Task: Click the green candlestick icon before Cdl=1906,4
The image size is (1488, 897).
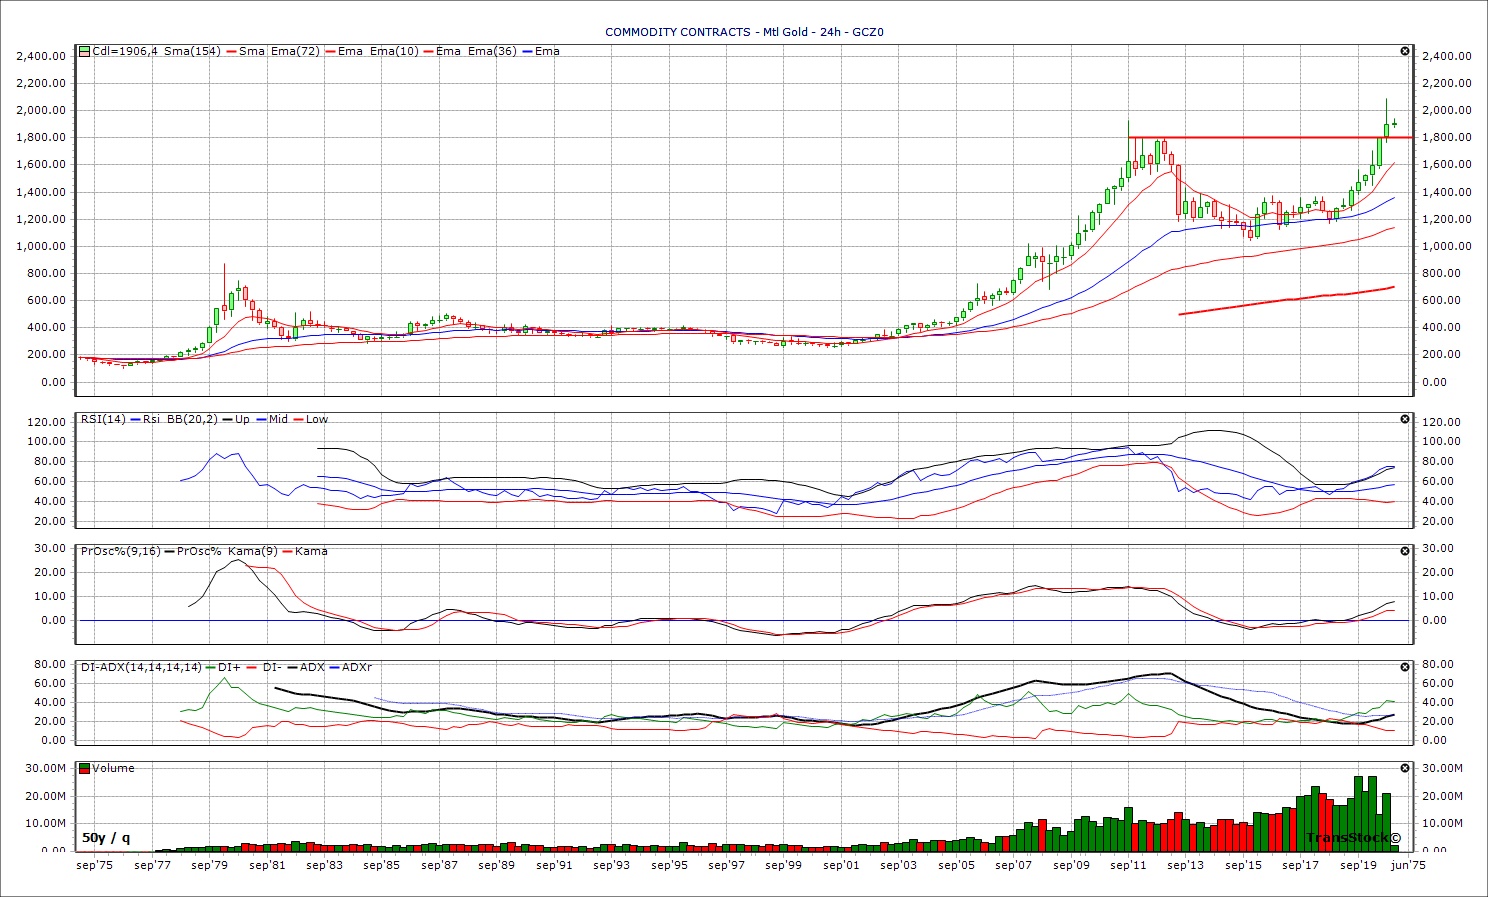Action: click(85, 51)
